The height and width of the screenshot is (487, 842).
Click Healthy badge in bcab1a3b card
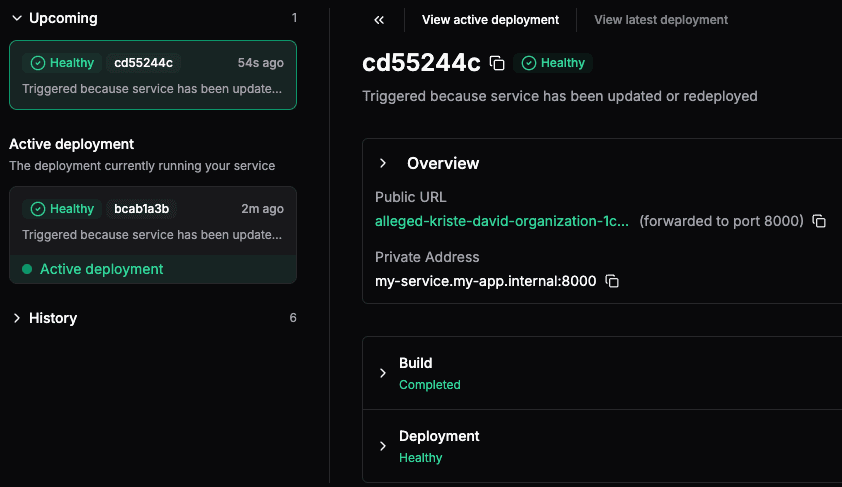62,209
